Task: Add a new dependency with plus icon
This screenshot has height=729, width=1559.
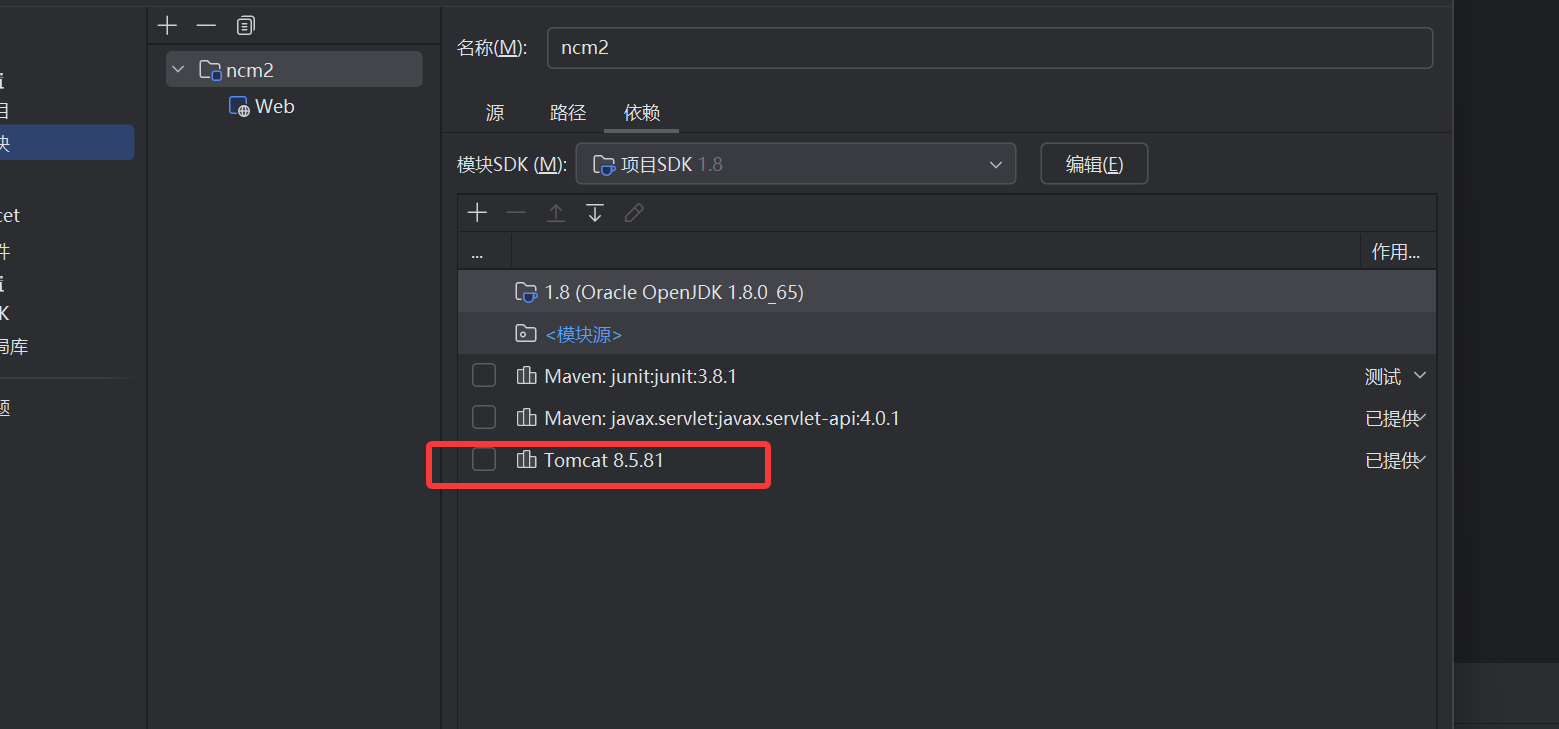Action: tap(477, 213)
